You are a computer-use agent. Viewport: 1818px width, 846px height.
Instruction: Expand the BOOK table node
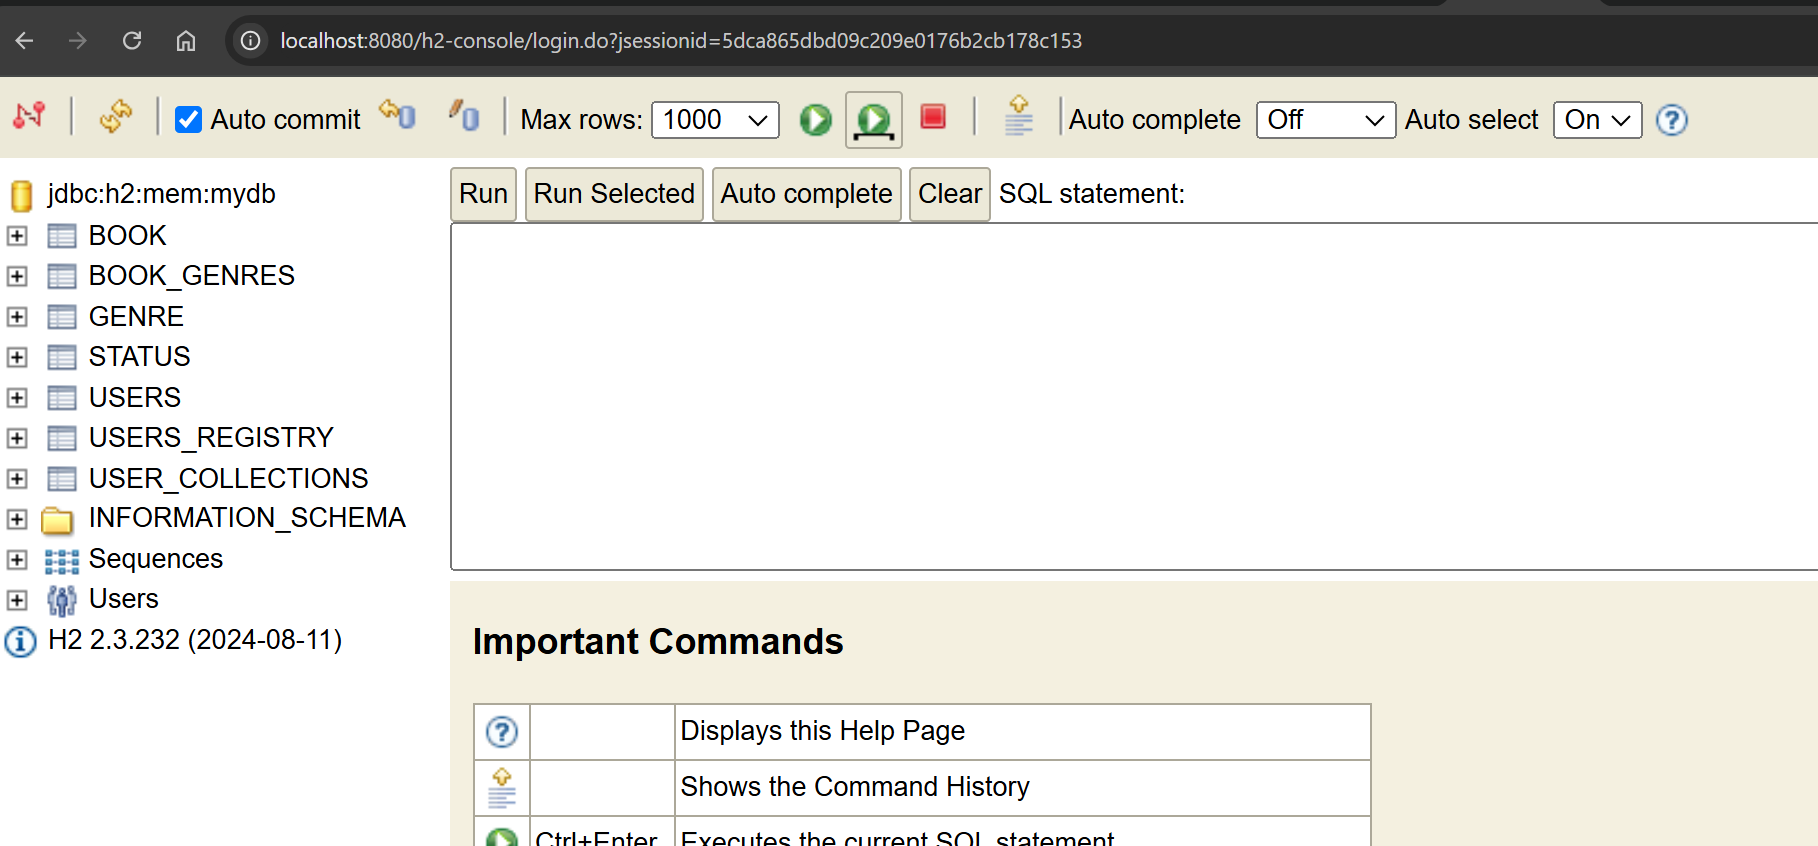(17, 236)
